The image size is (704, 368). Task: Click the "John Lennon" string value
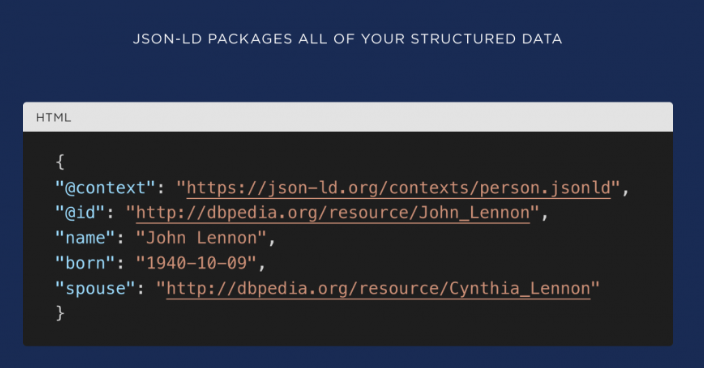[201, 238]
